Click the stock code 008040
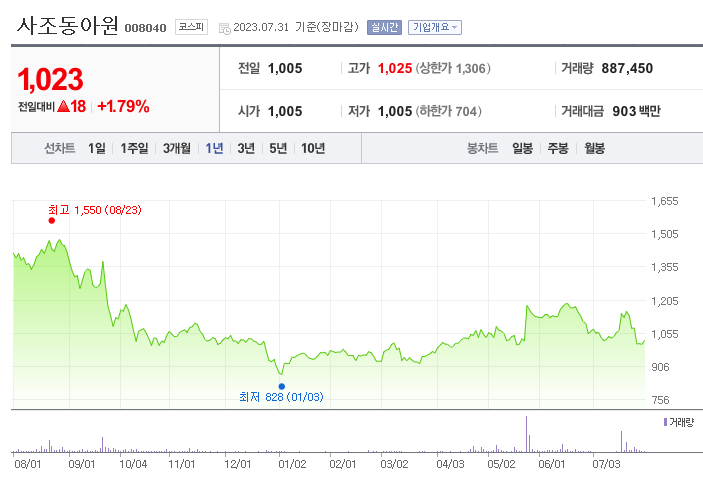Screen dimensions: 703x487 tap(145, 28)
